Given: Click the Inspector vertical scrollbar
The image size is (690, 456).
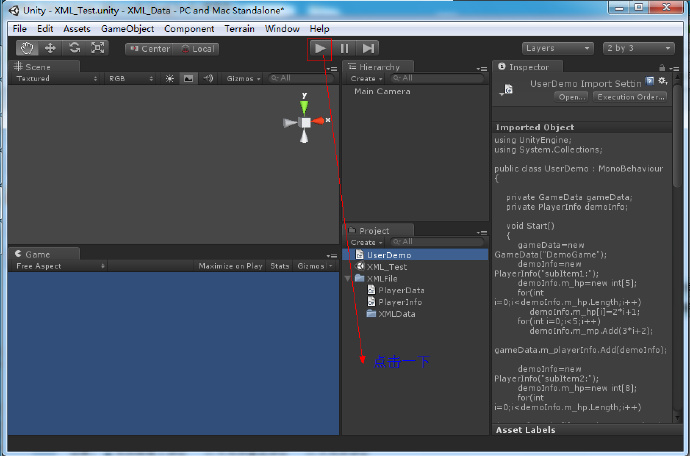Looking at the screenshot, I should (677, 136).
